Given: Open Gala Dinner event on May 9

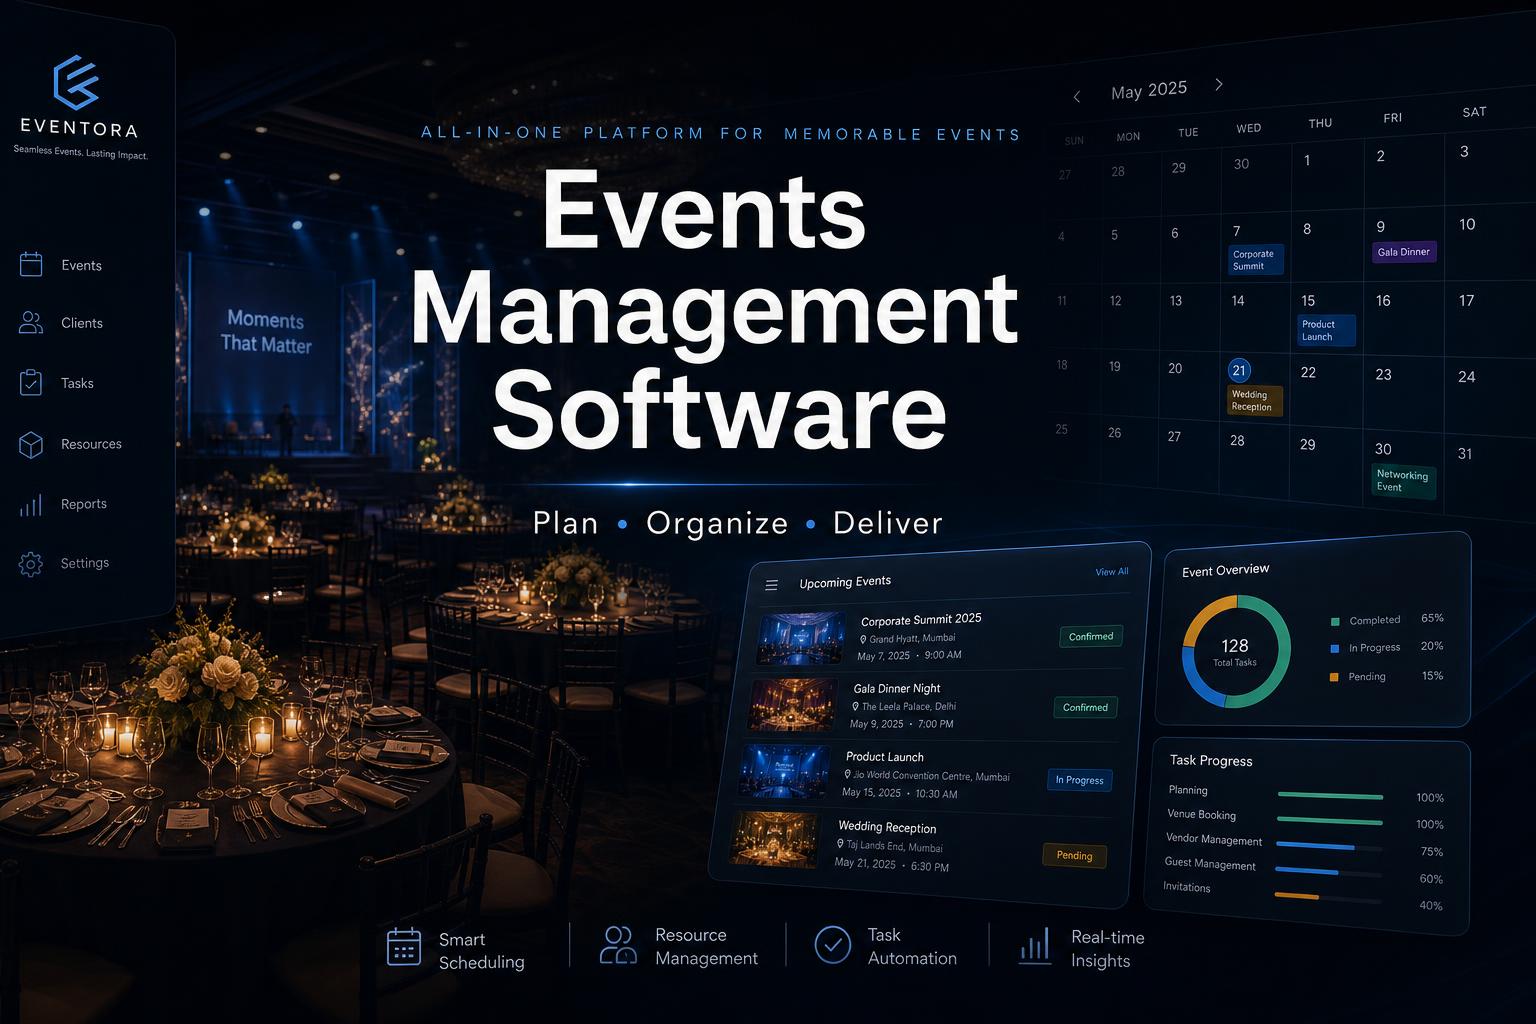Looking at the screenshot, I should point(1404,252).
